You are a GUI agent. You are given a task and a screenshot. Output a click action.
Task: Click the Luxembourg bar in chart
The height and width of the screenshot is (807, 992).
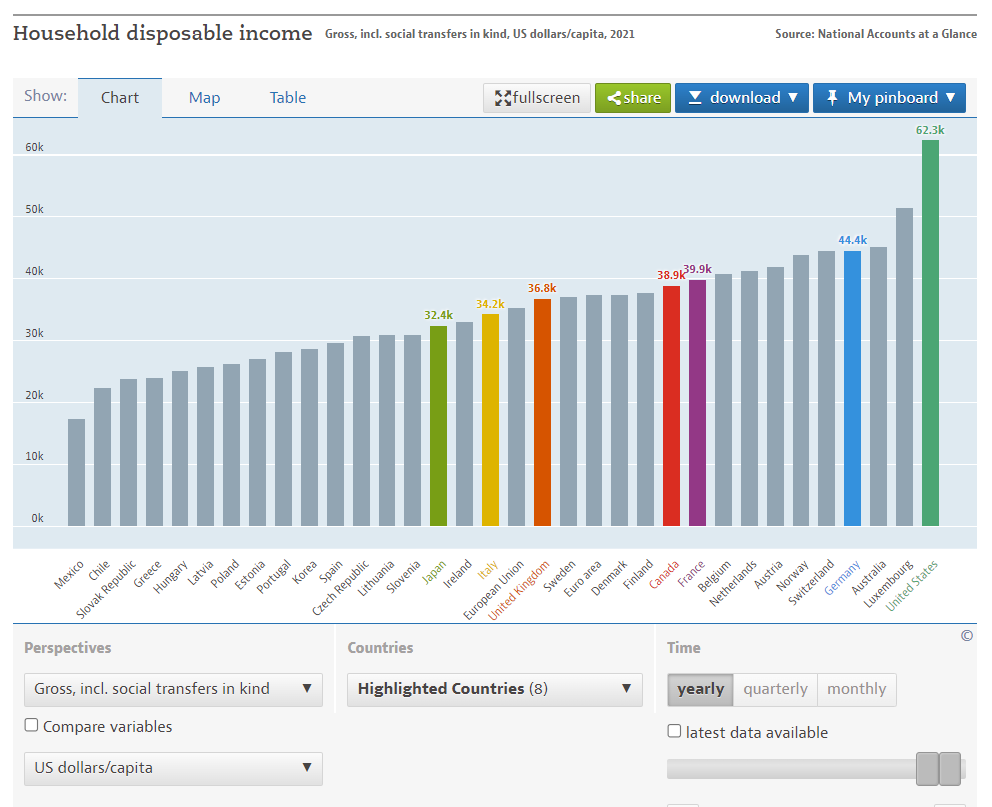coord(904,367)
